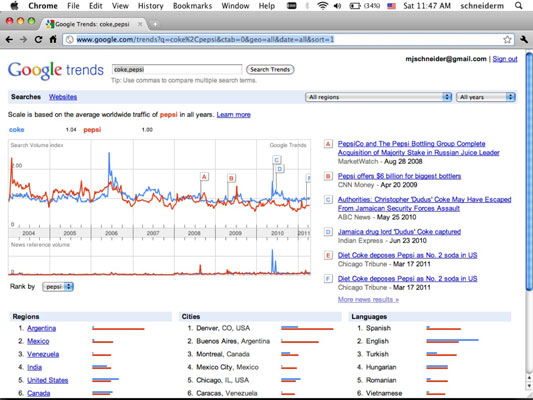Image resolution: width=533 pixels, height=400 pixels.
Task: Open the View menu
Action: (x=120, y=6)
